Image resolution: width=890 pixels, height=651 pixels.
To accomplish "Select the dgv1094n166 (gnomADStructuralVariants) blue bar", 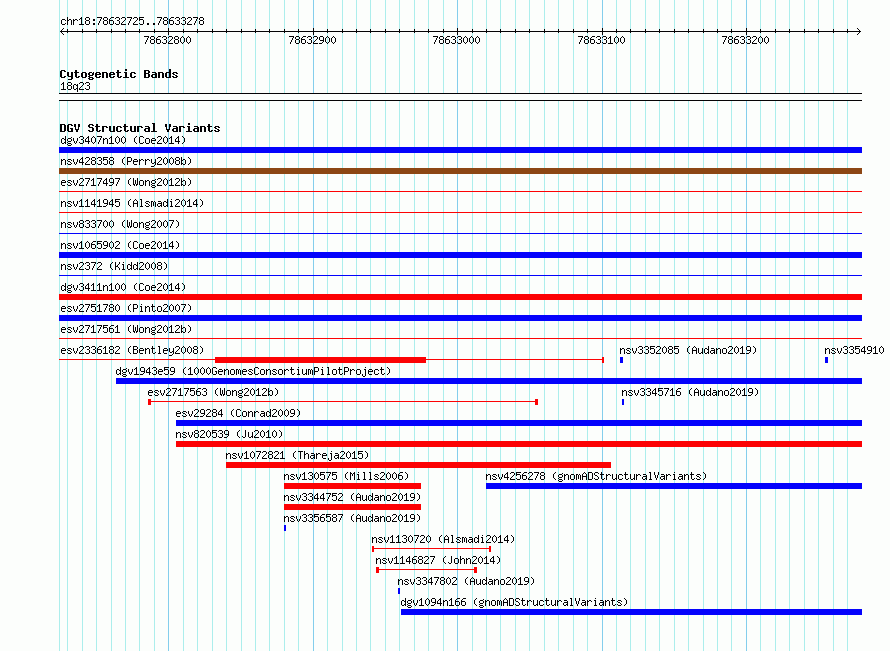I will (x=631, y=612).
